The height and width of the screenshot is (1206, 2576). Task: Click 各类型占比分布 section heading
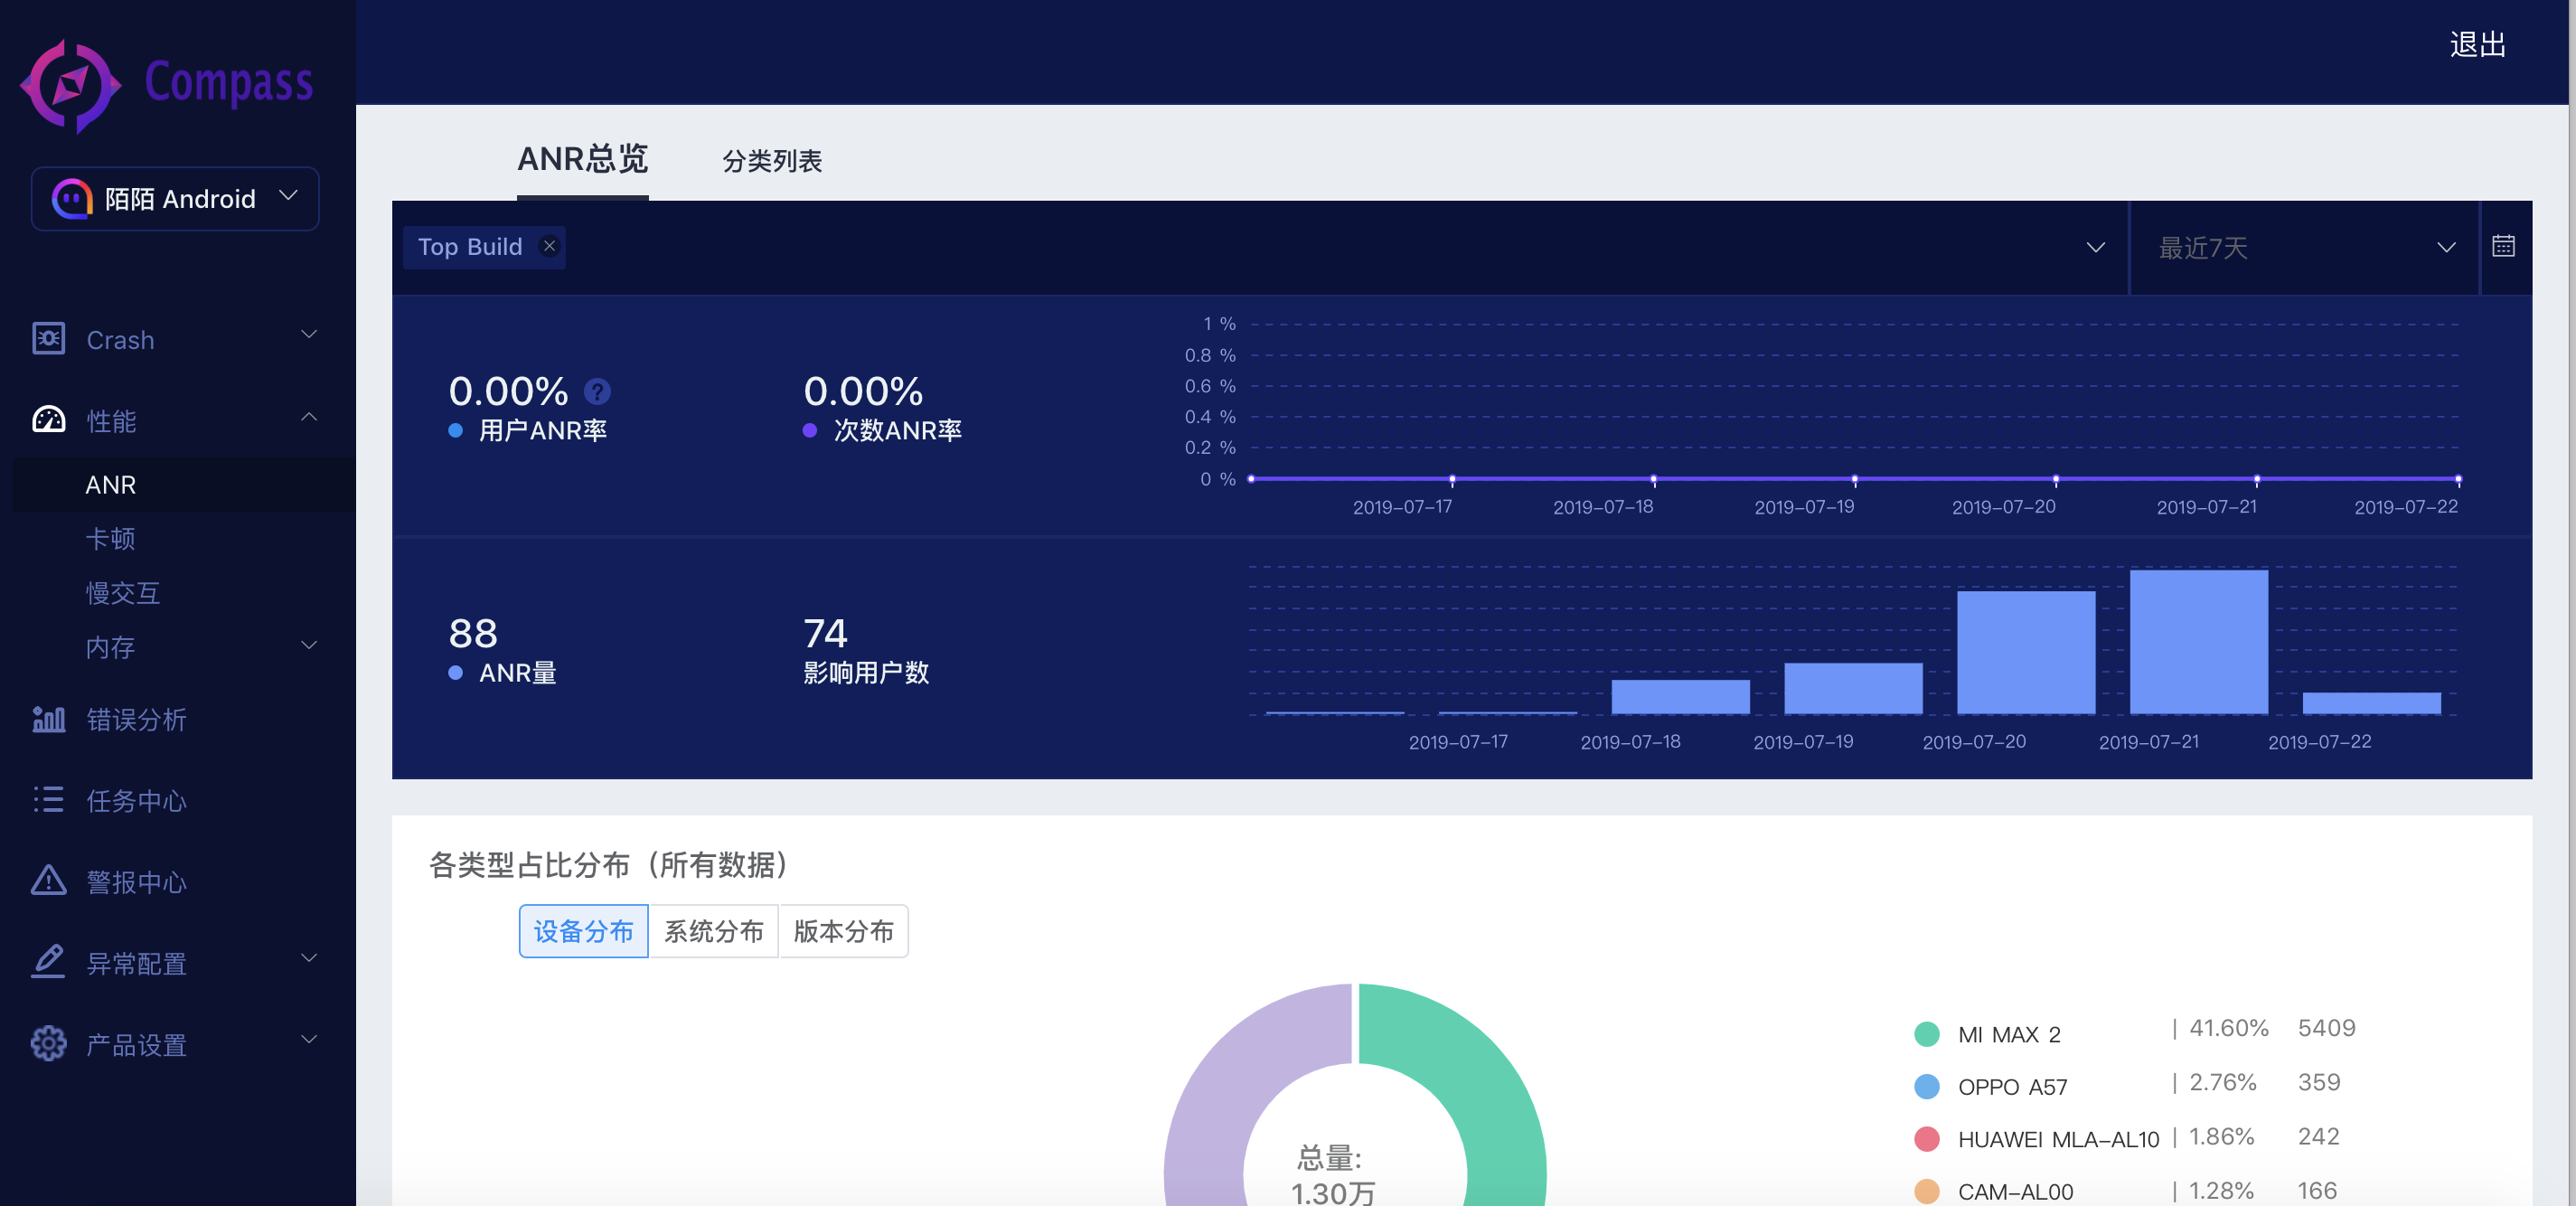pos(610,865)
